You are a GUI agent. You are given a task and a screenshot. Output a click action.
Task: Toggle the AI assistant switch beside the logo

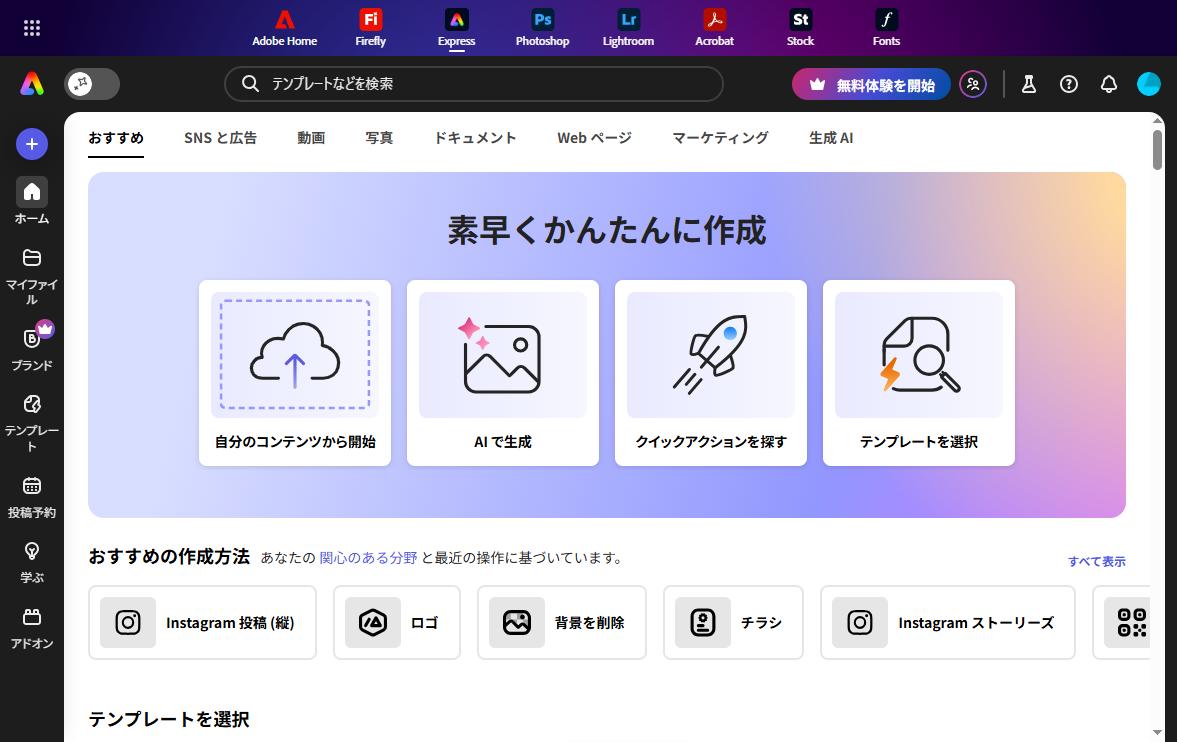(x=92, y=84)
